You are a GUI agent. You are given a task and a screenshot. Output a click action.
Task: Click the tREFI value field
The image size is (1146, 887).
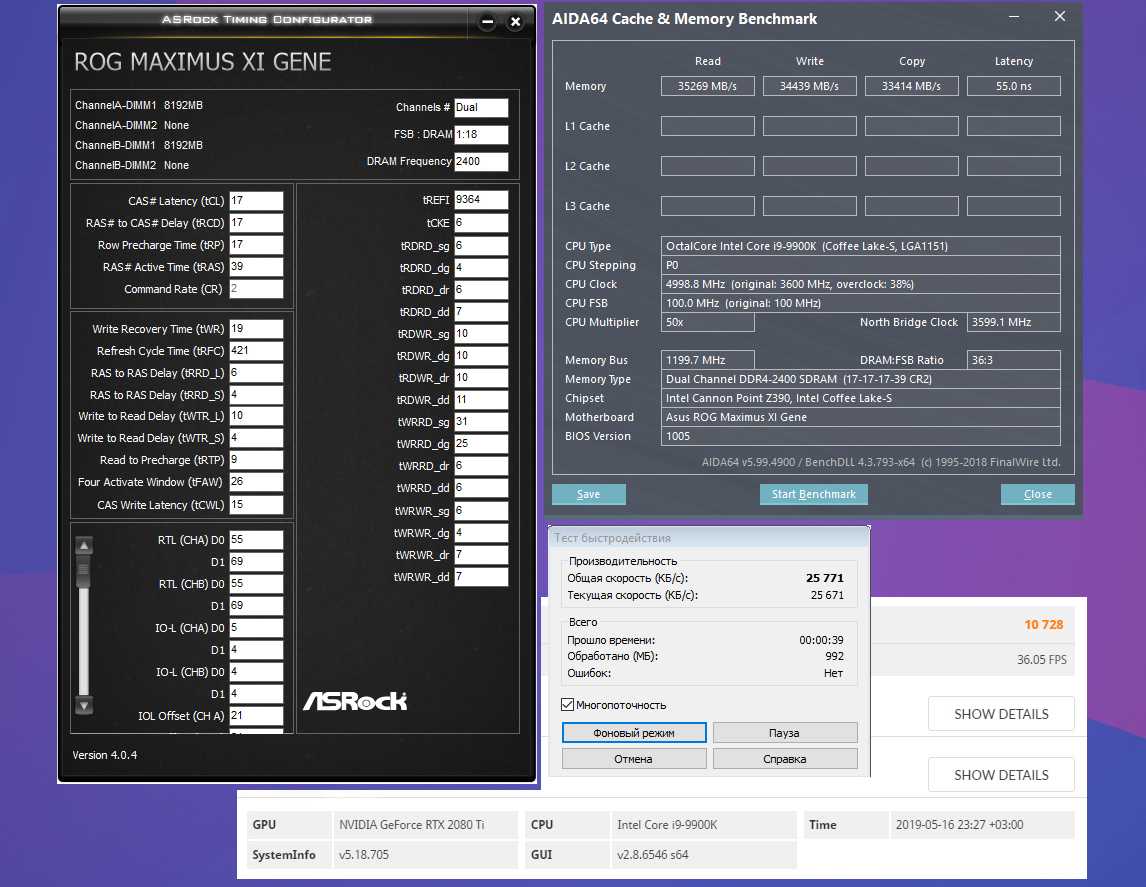pos(480,200)
